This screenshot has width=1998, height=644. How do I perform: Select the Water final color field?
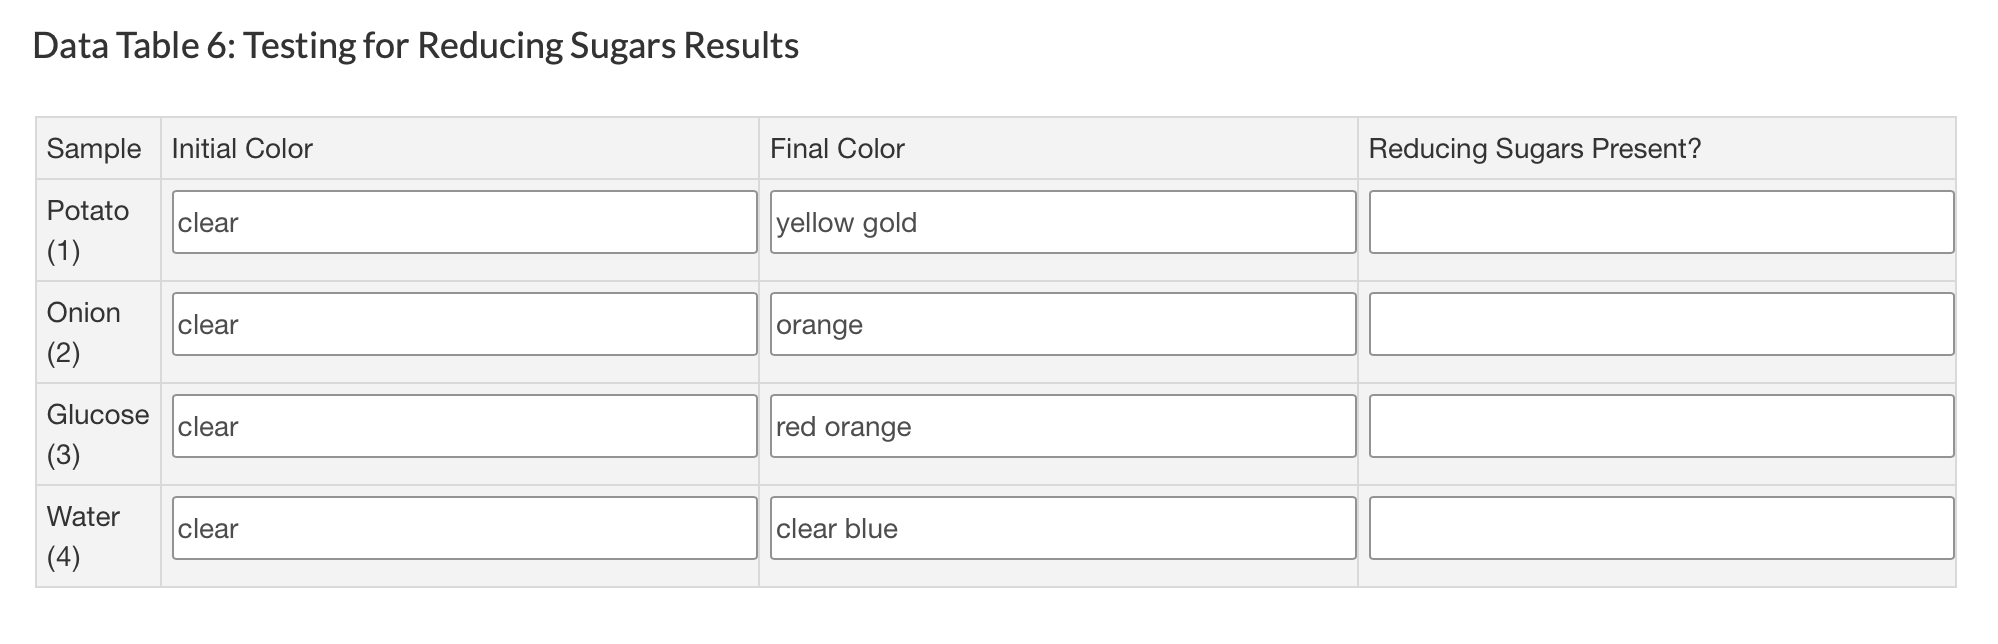(1062, 528)
